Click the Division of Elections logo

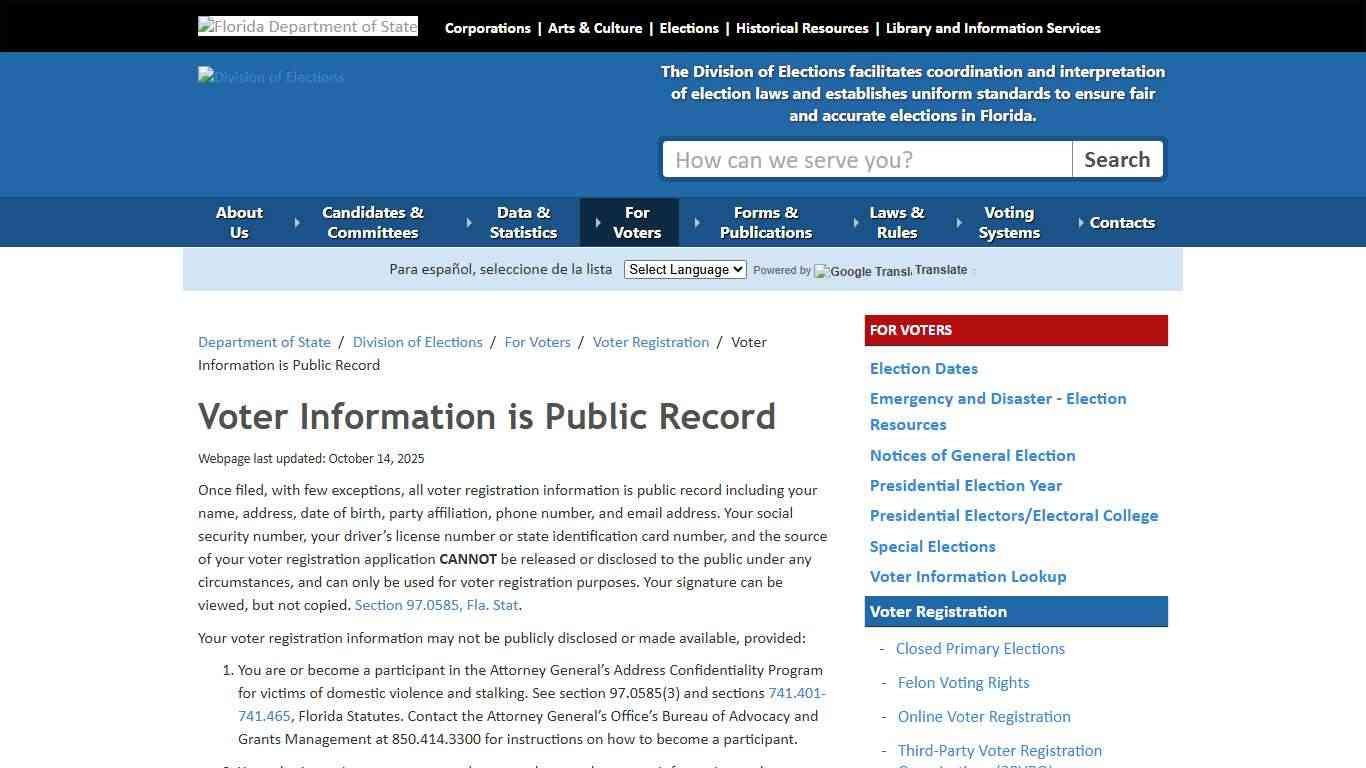[x=270, y=77]
